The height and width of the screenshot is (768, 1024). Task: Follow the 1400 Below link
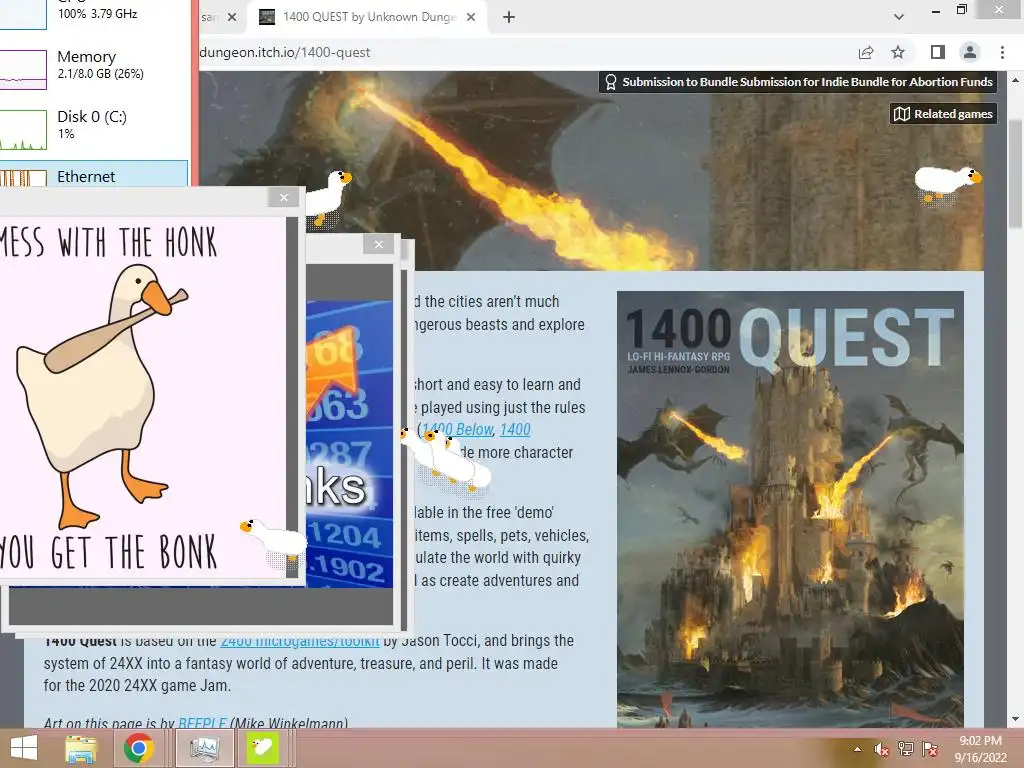457,429
